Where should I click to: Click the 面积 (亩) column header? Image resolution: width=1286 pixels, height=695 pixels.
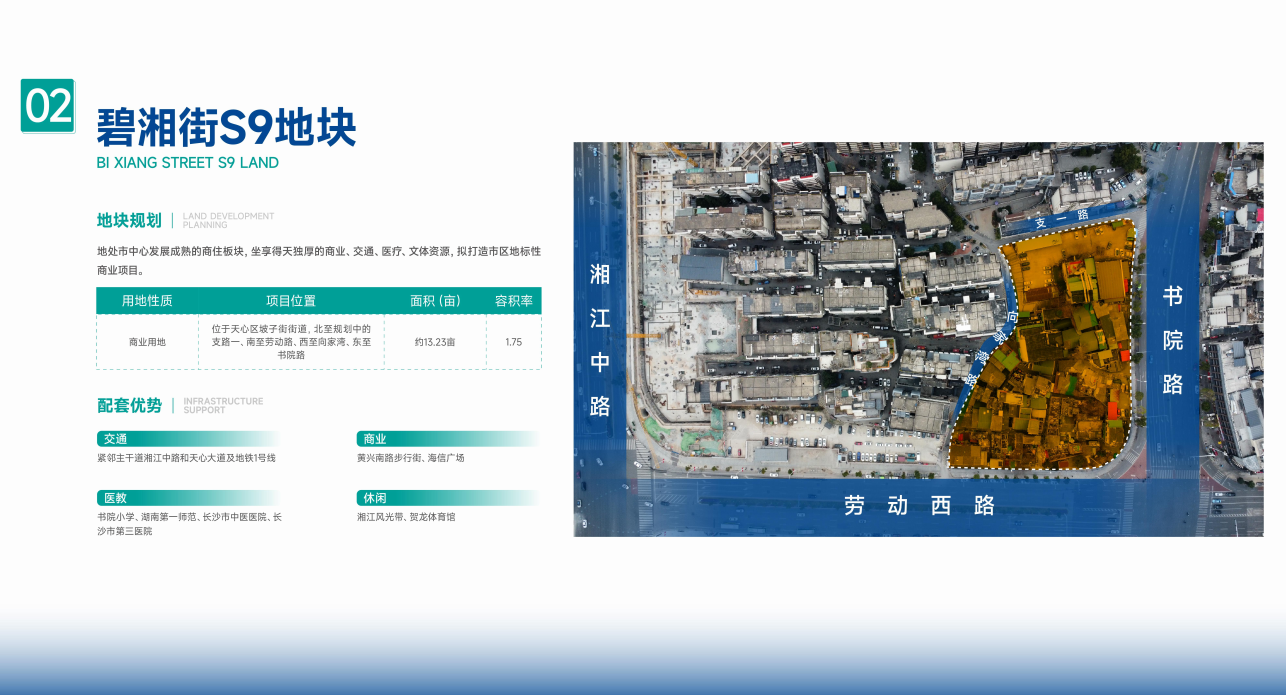tap(435, 301)
